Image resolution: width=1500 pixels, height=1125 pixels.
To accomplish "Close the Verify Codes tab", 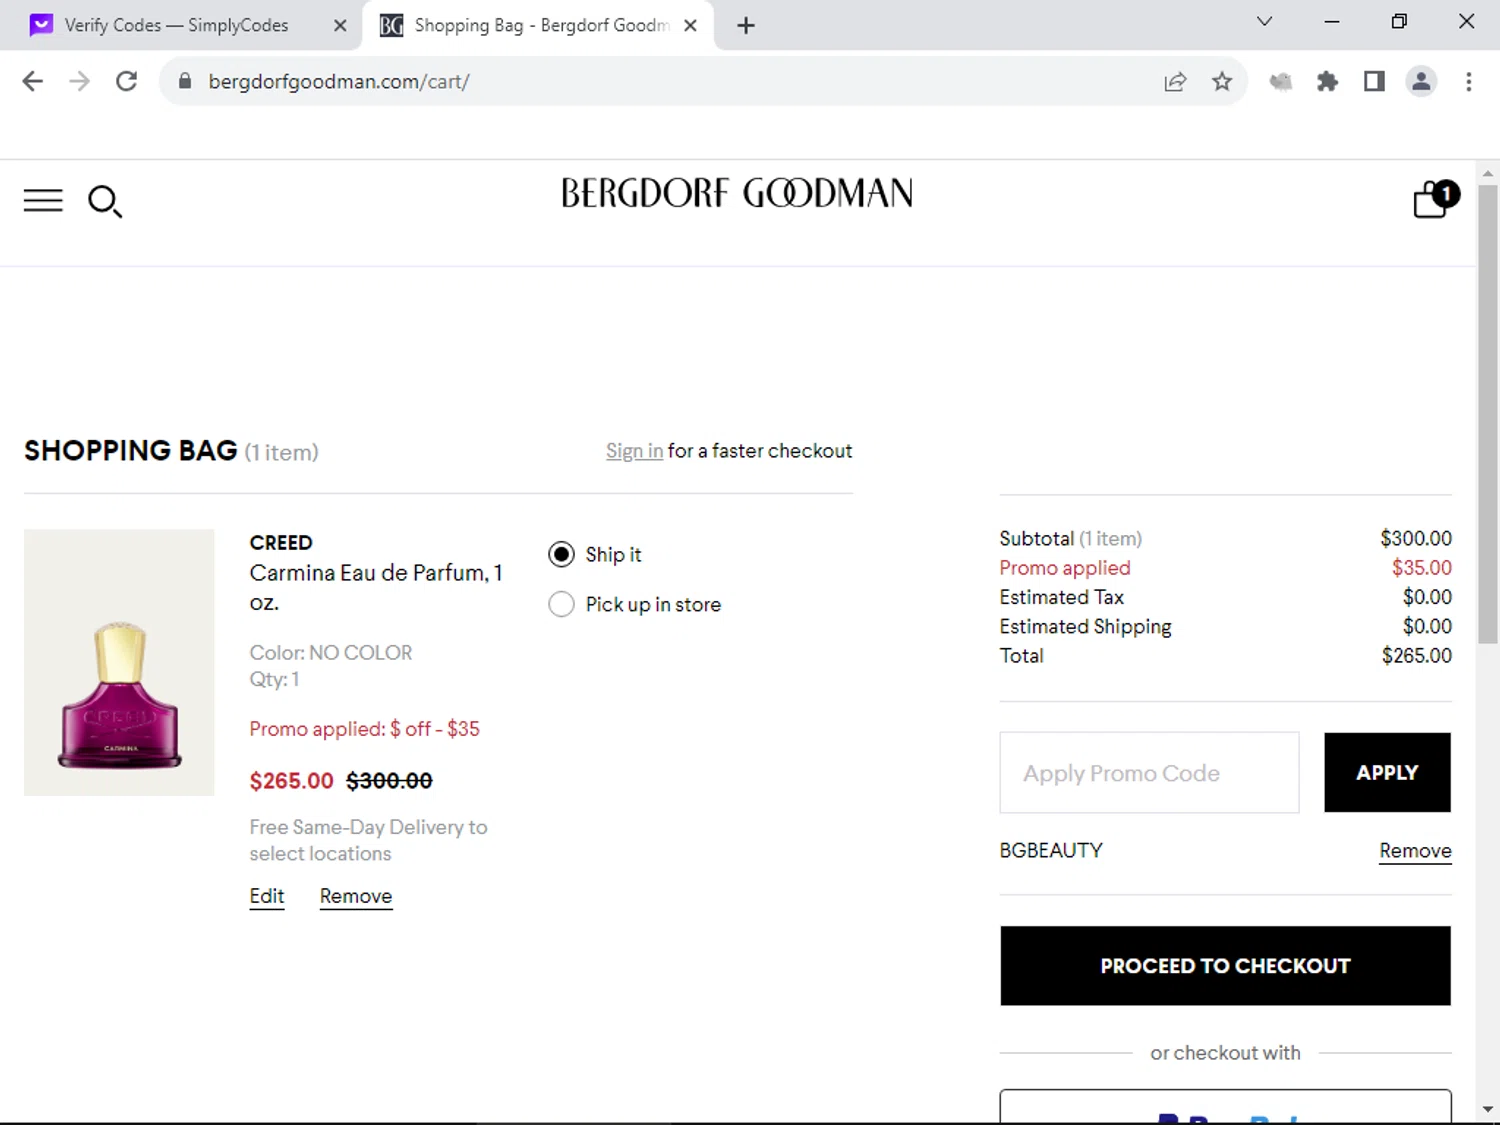I will tap(340, 26).
